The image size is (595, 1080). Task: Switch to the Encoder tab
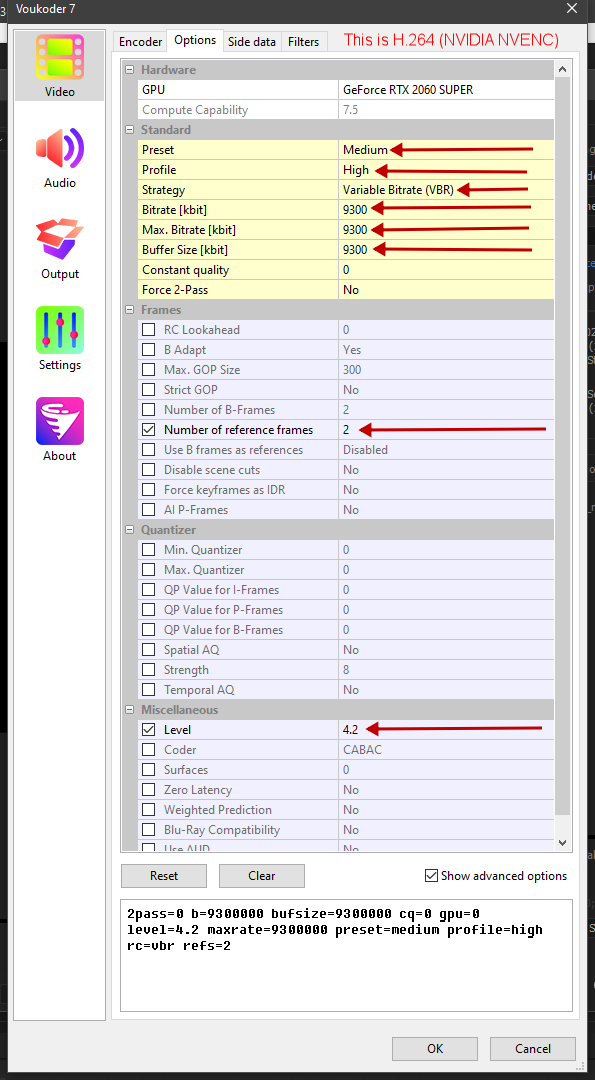pyautogui.click(x=140, y=41)
